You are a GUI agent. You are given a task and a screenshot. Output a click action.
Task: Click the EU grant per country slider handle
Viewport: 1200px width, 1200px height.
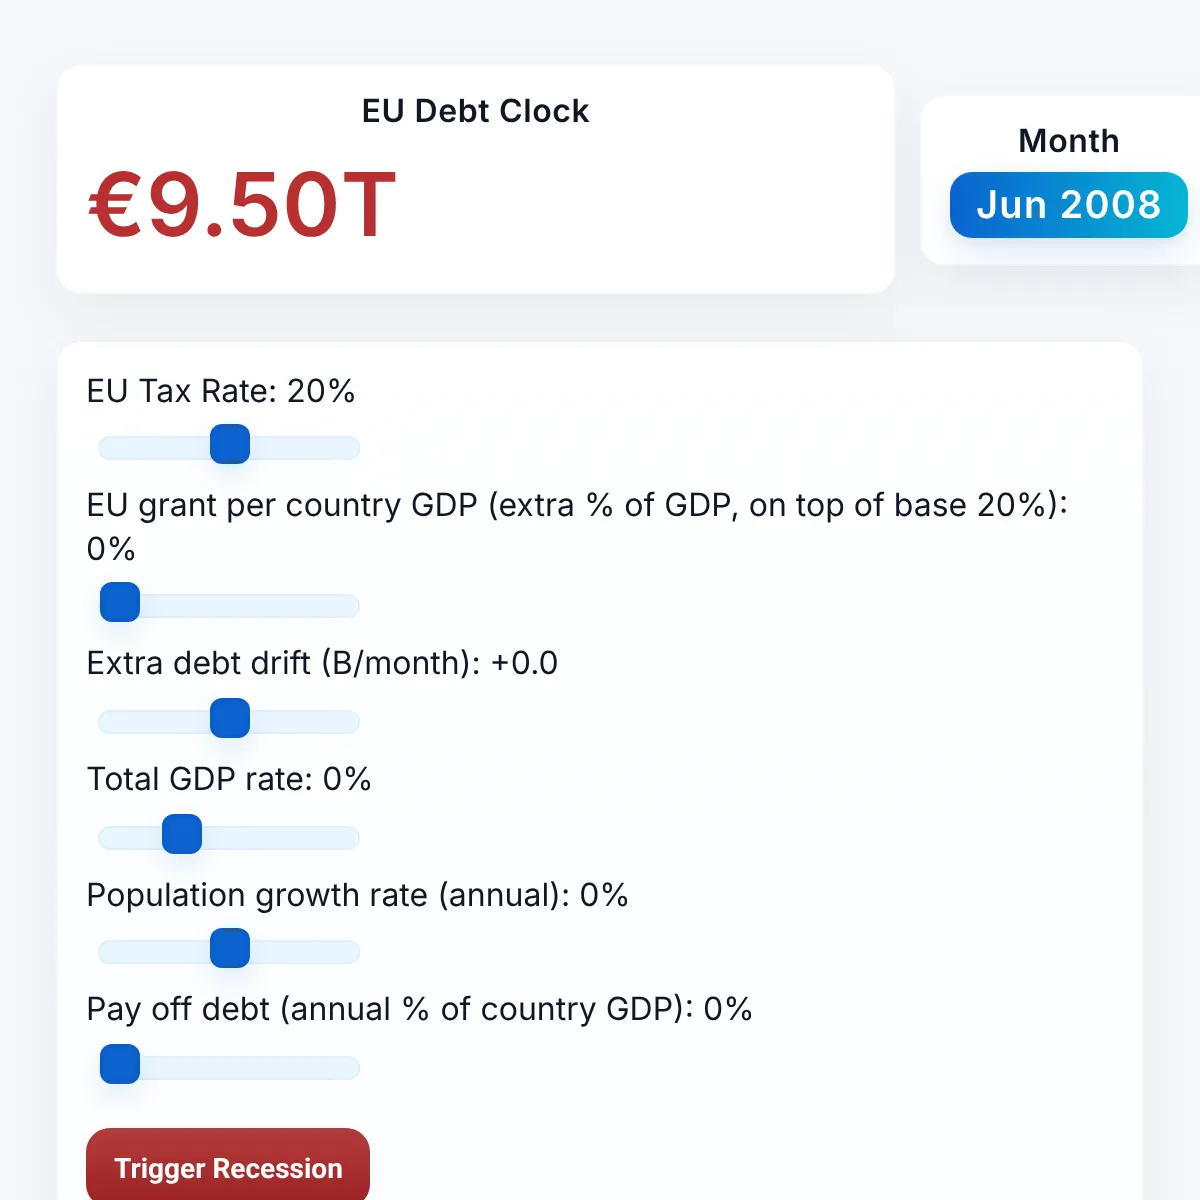click(x=120, y=603)
